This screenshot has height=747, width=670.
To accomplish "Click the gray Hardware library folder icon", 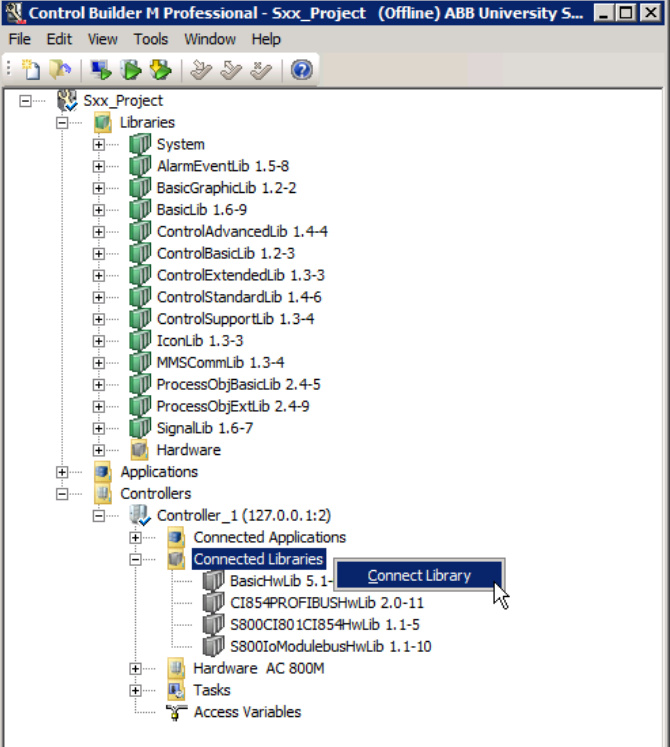I will click(x=140, y=450).
